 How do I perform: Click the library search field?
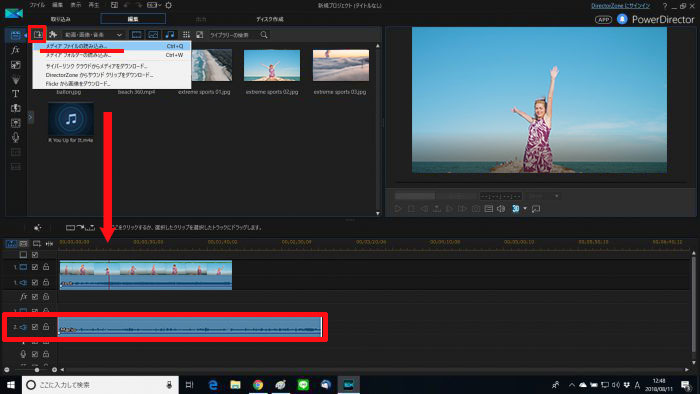(233, 34)
